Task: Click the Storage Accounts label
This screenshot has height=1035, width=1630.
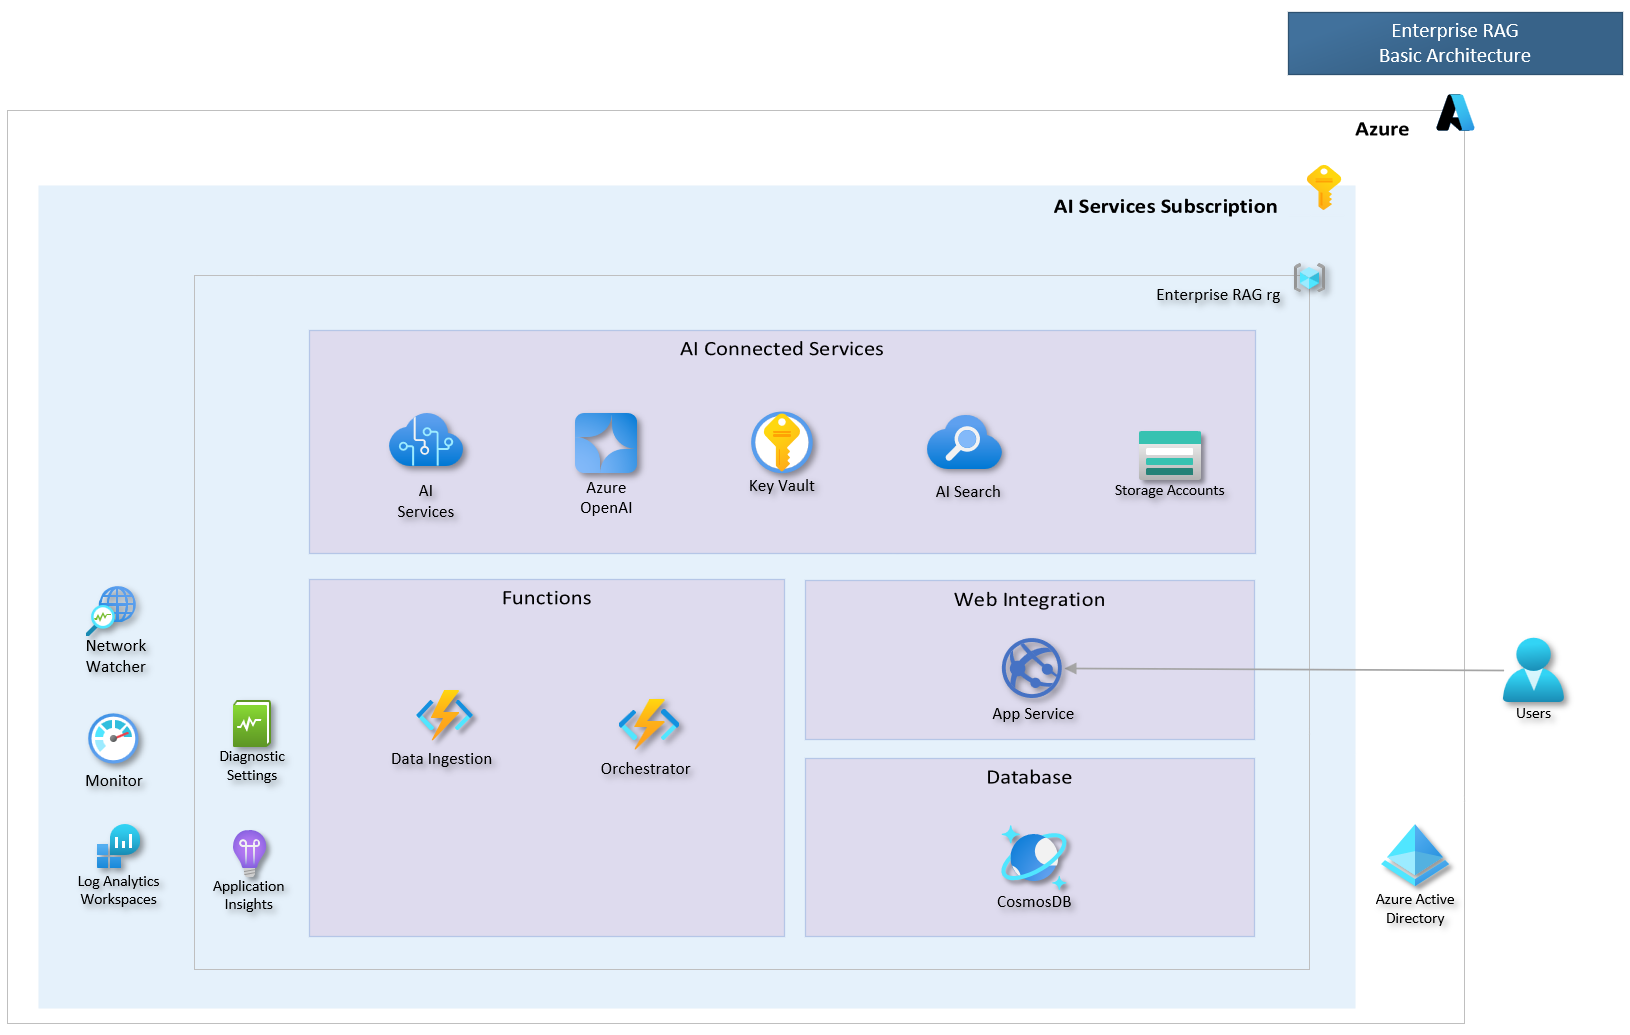Action: coord(1170,491)
